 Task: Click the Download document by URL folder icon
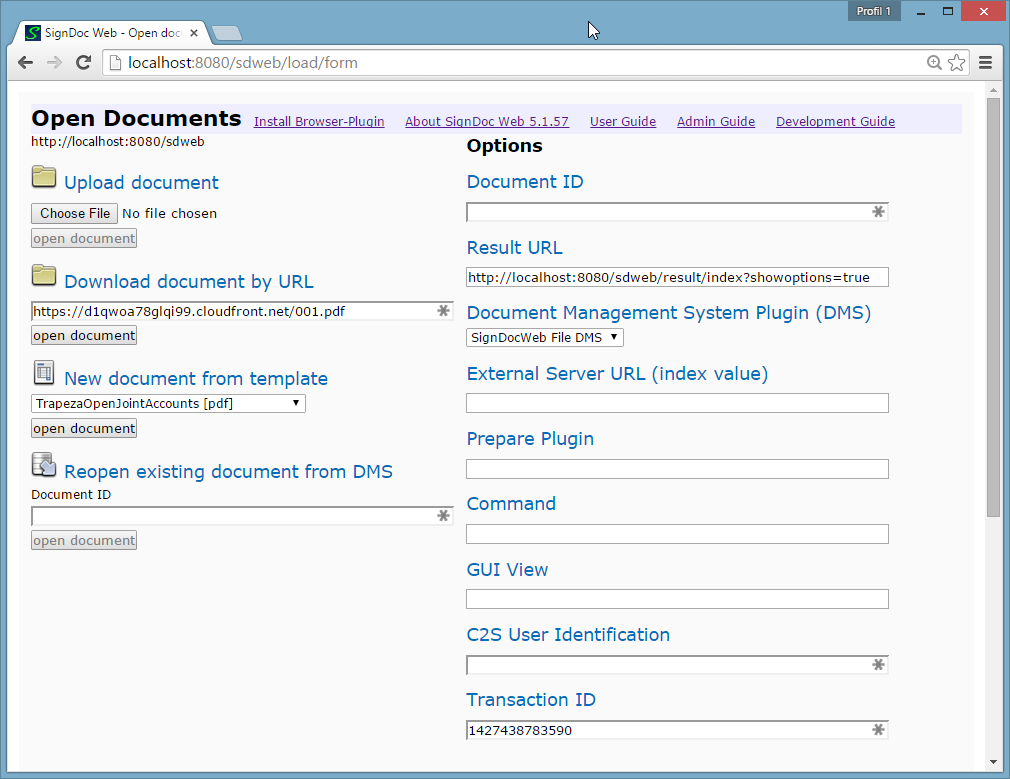(44, 276)
